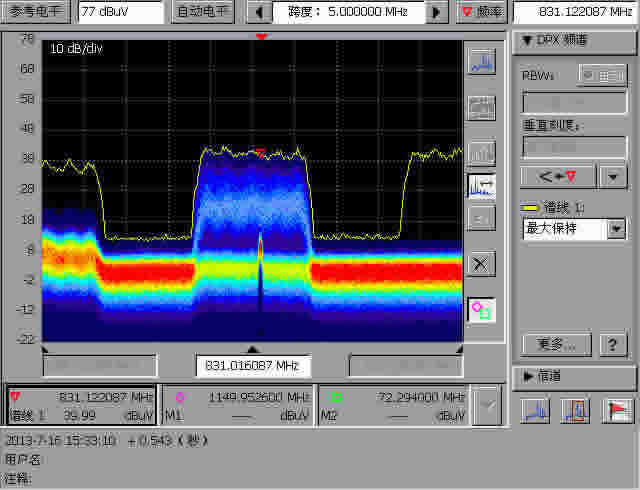Click the red flag icon at bottom right
Screen dimensions: 640x490
click(x=617, y=410)
